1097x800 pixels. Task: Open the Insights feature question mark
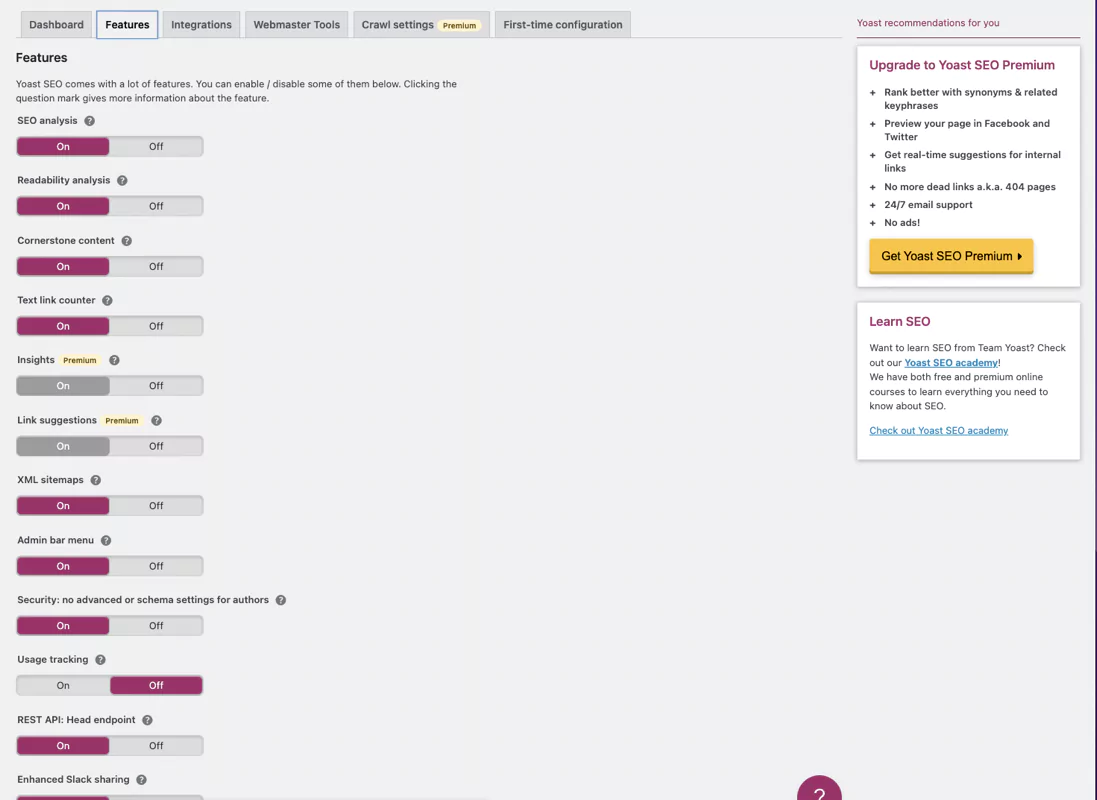[x=116, y=360]
